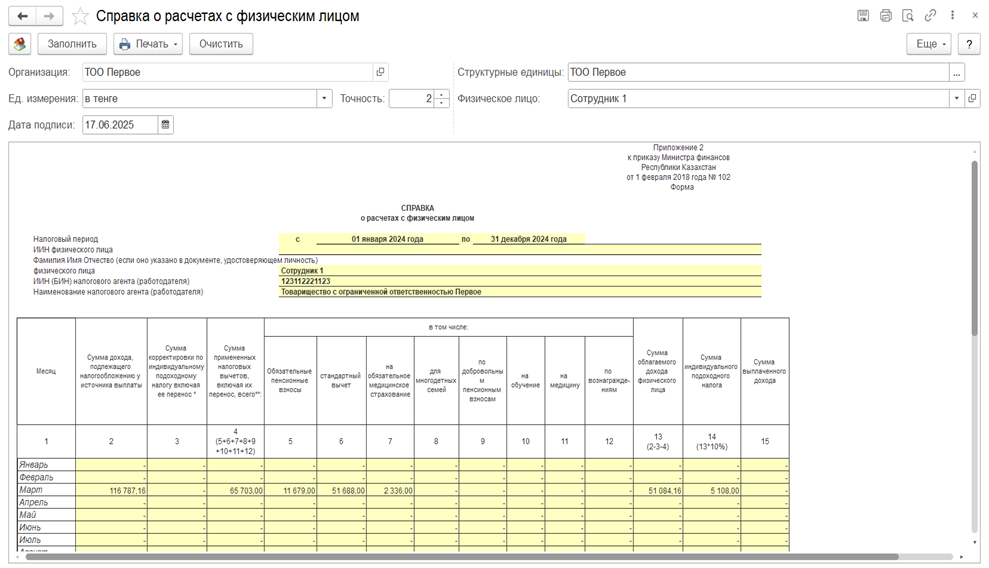Expand the Ед. измерения dropdown arrow
The image size is (989, 568).
click(x=324, y=98)
